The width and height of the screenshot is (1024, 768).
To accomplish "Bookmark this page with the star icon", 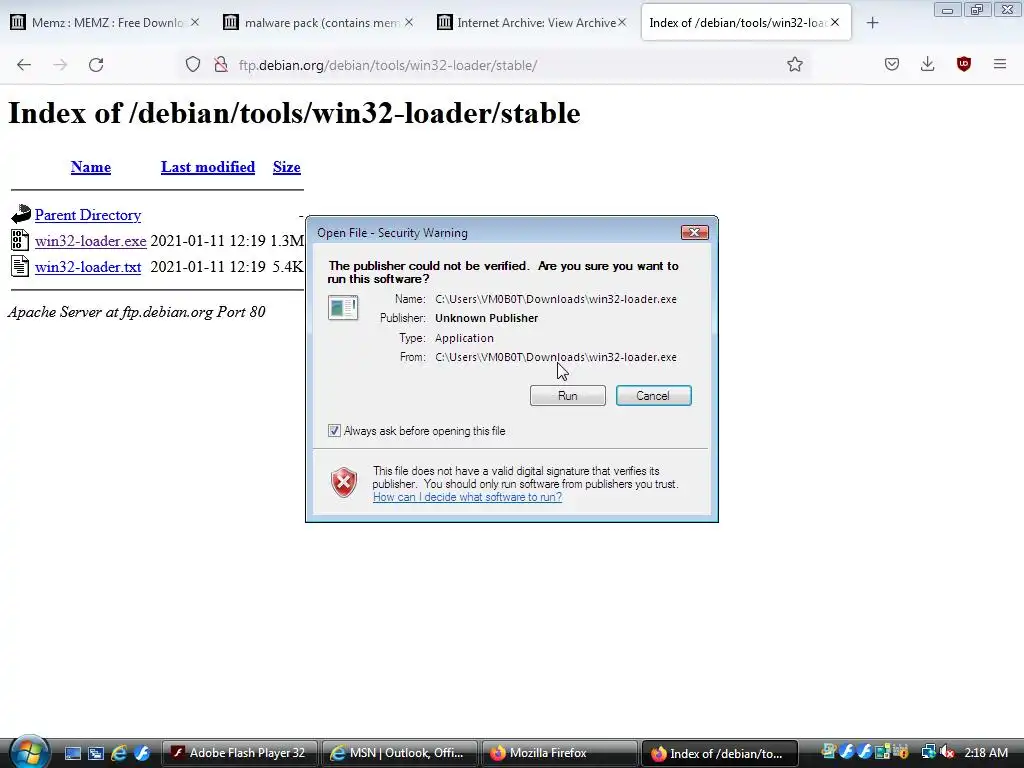I will (x=795, y=64).
